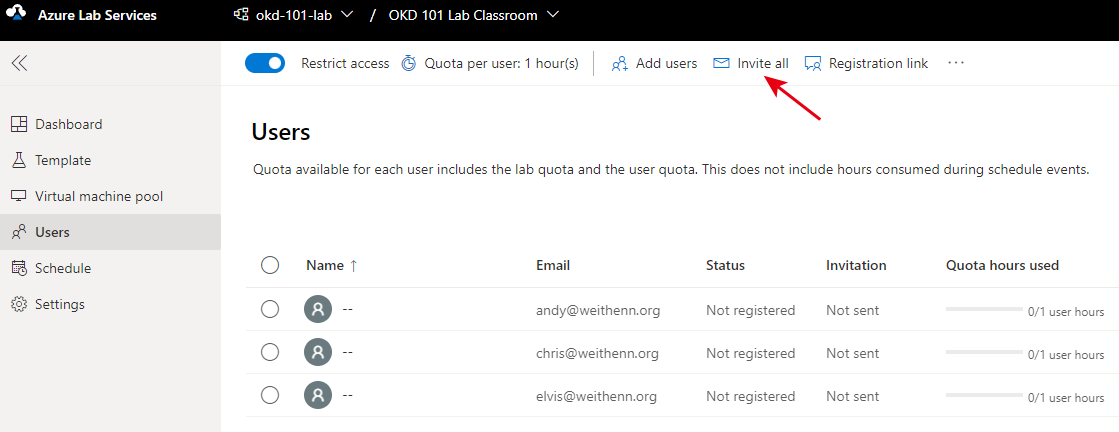
Task: Click the Virtual machine pool monitor icon
Action: [x=19, y=196]
